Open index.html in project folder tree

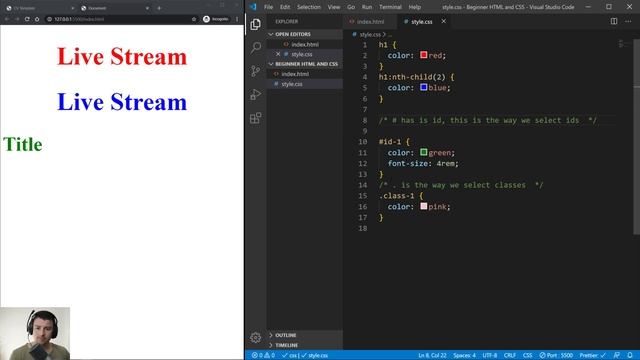coord(305,74)
